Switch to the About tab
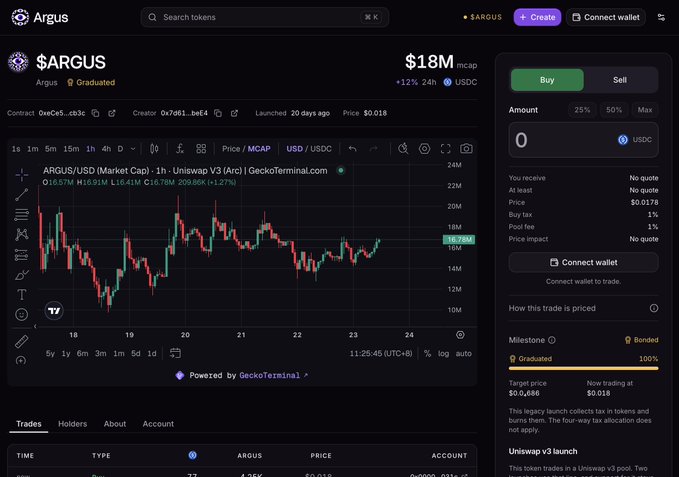 [115, 424]
